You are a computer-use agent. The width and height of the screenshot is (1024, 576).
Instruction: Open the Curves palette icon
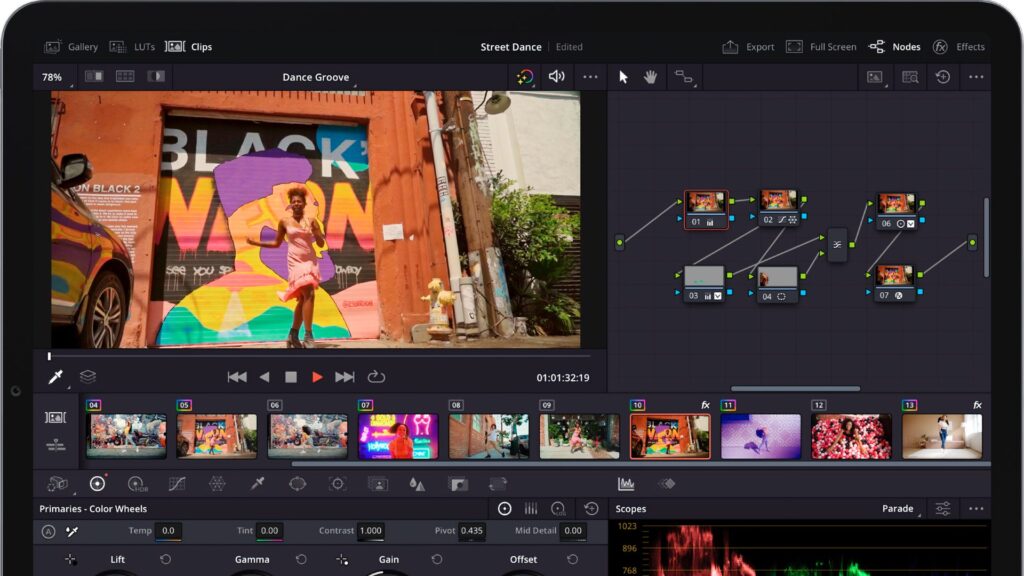pyautogui.click(x=177, y=484)
